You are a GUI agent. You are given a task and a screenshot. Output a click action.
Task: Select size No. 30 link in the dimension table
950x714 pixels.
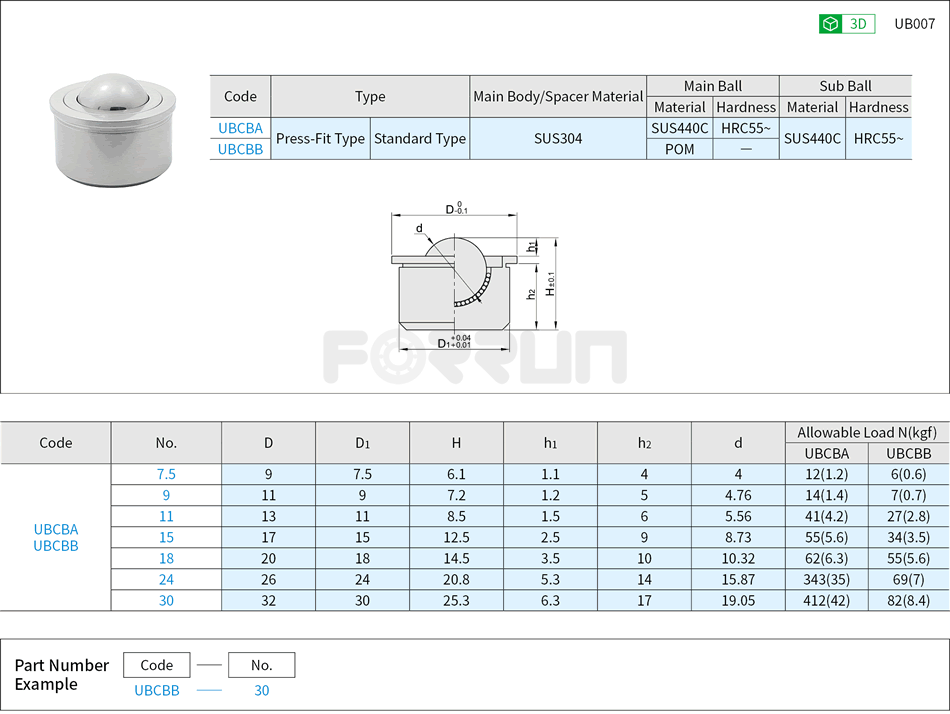[166, 601]
